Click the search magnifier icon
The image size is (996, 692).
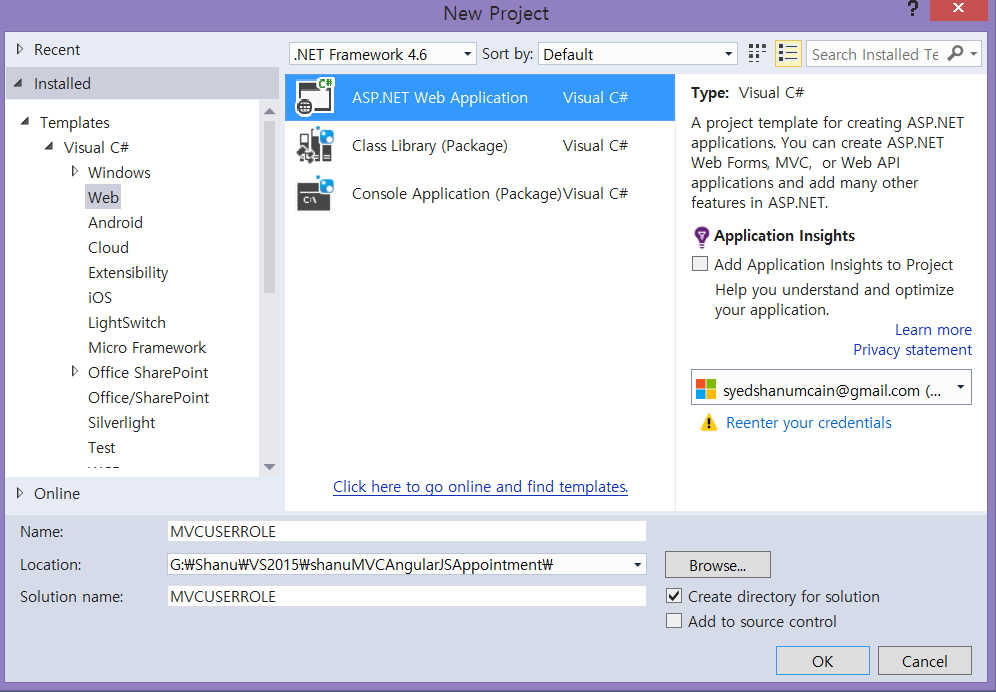(955, 53)
